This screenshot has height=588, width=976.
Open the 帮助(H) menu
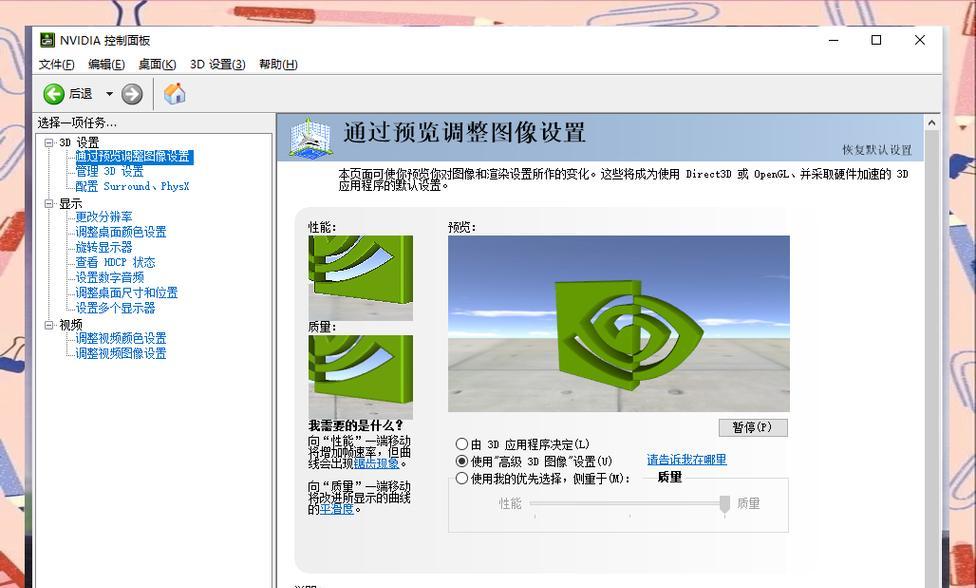coord(278,64)
